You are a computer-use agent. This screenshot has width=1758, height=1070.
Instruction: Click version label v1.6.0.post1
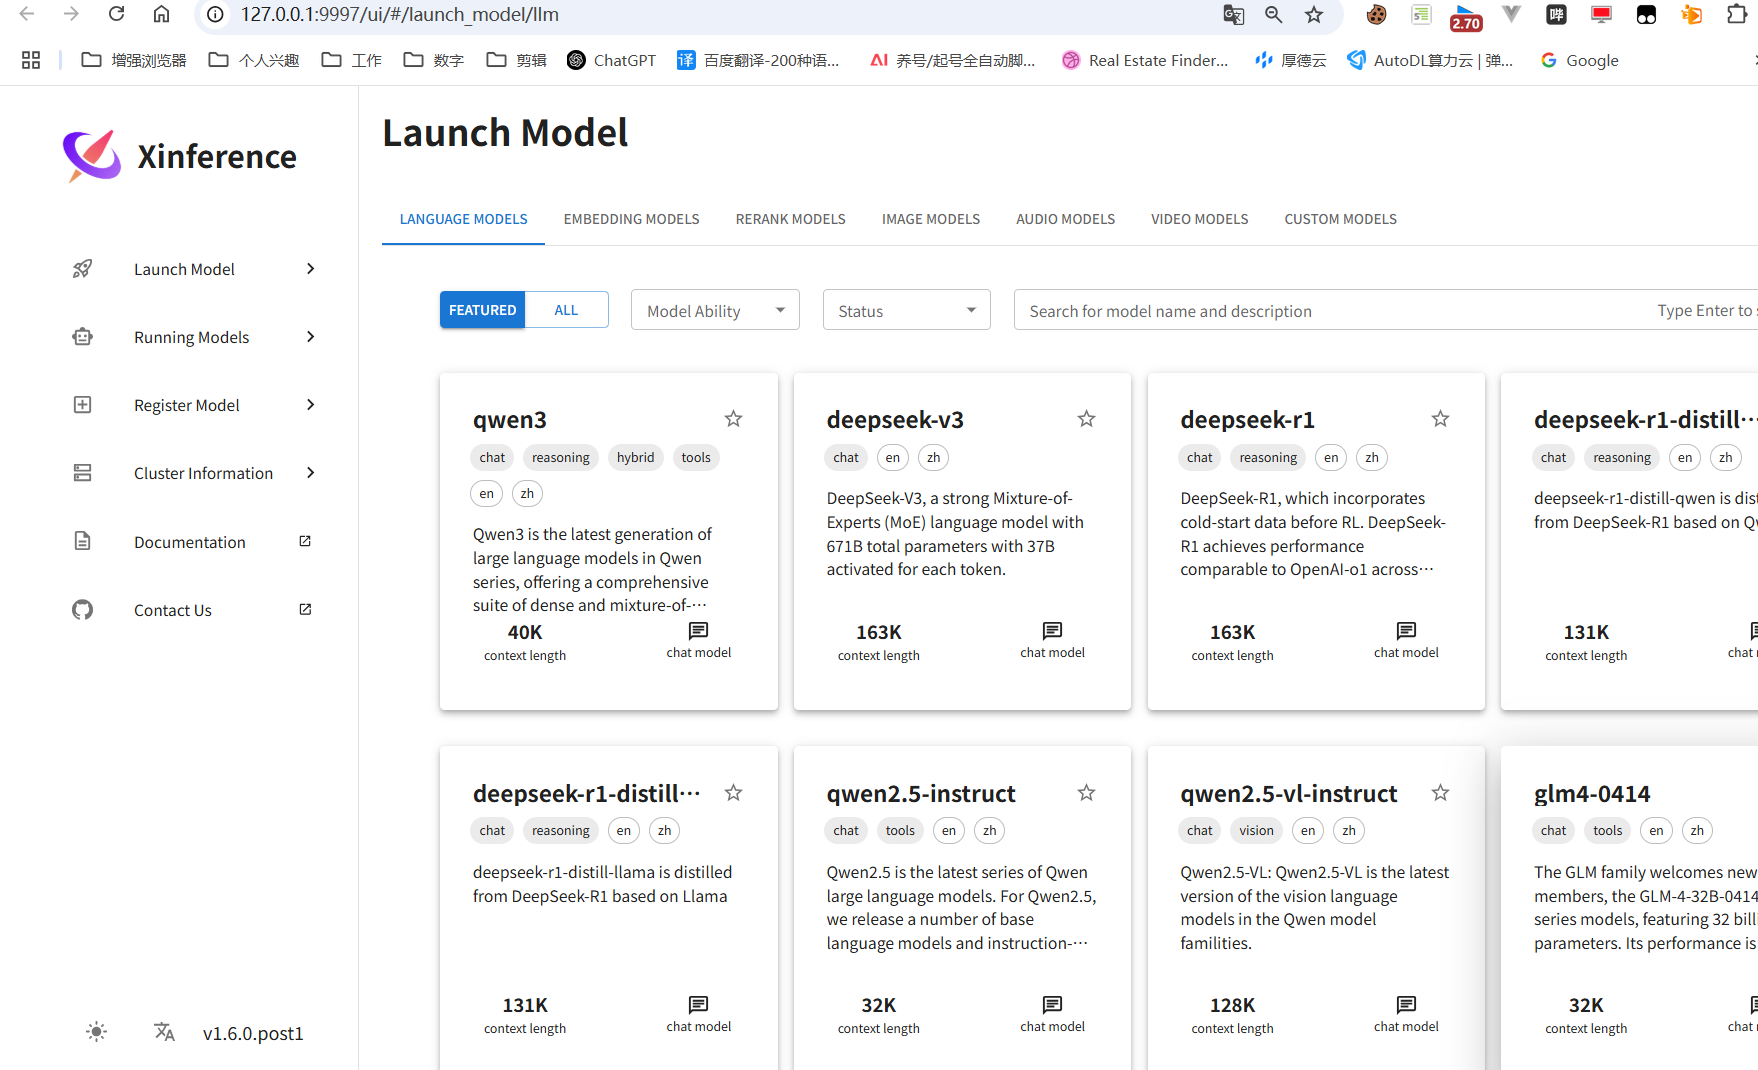tap(253, 1033)
